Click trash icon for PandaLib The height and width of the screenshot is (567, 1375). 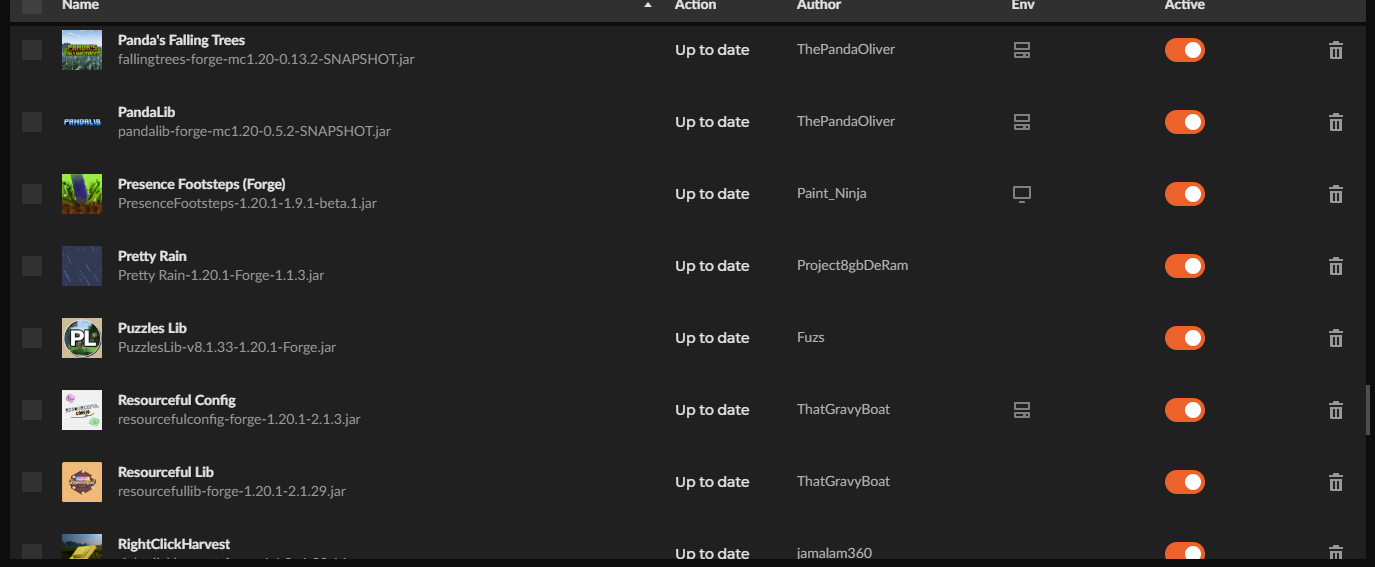[1335, 122]
